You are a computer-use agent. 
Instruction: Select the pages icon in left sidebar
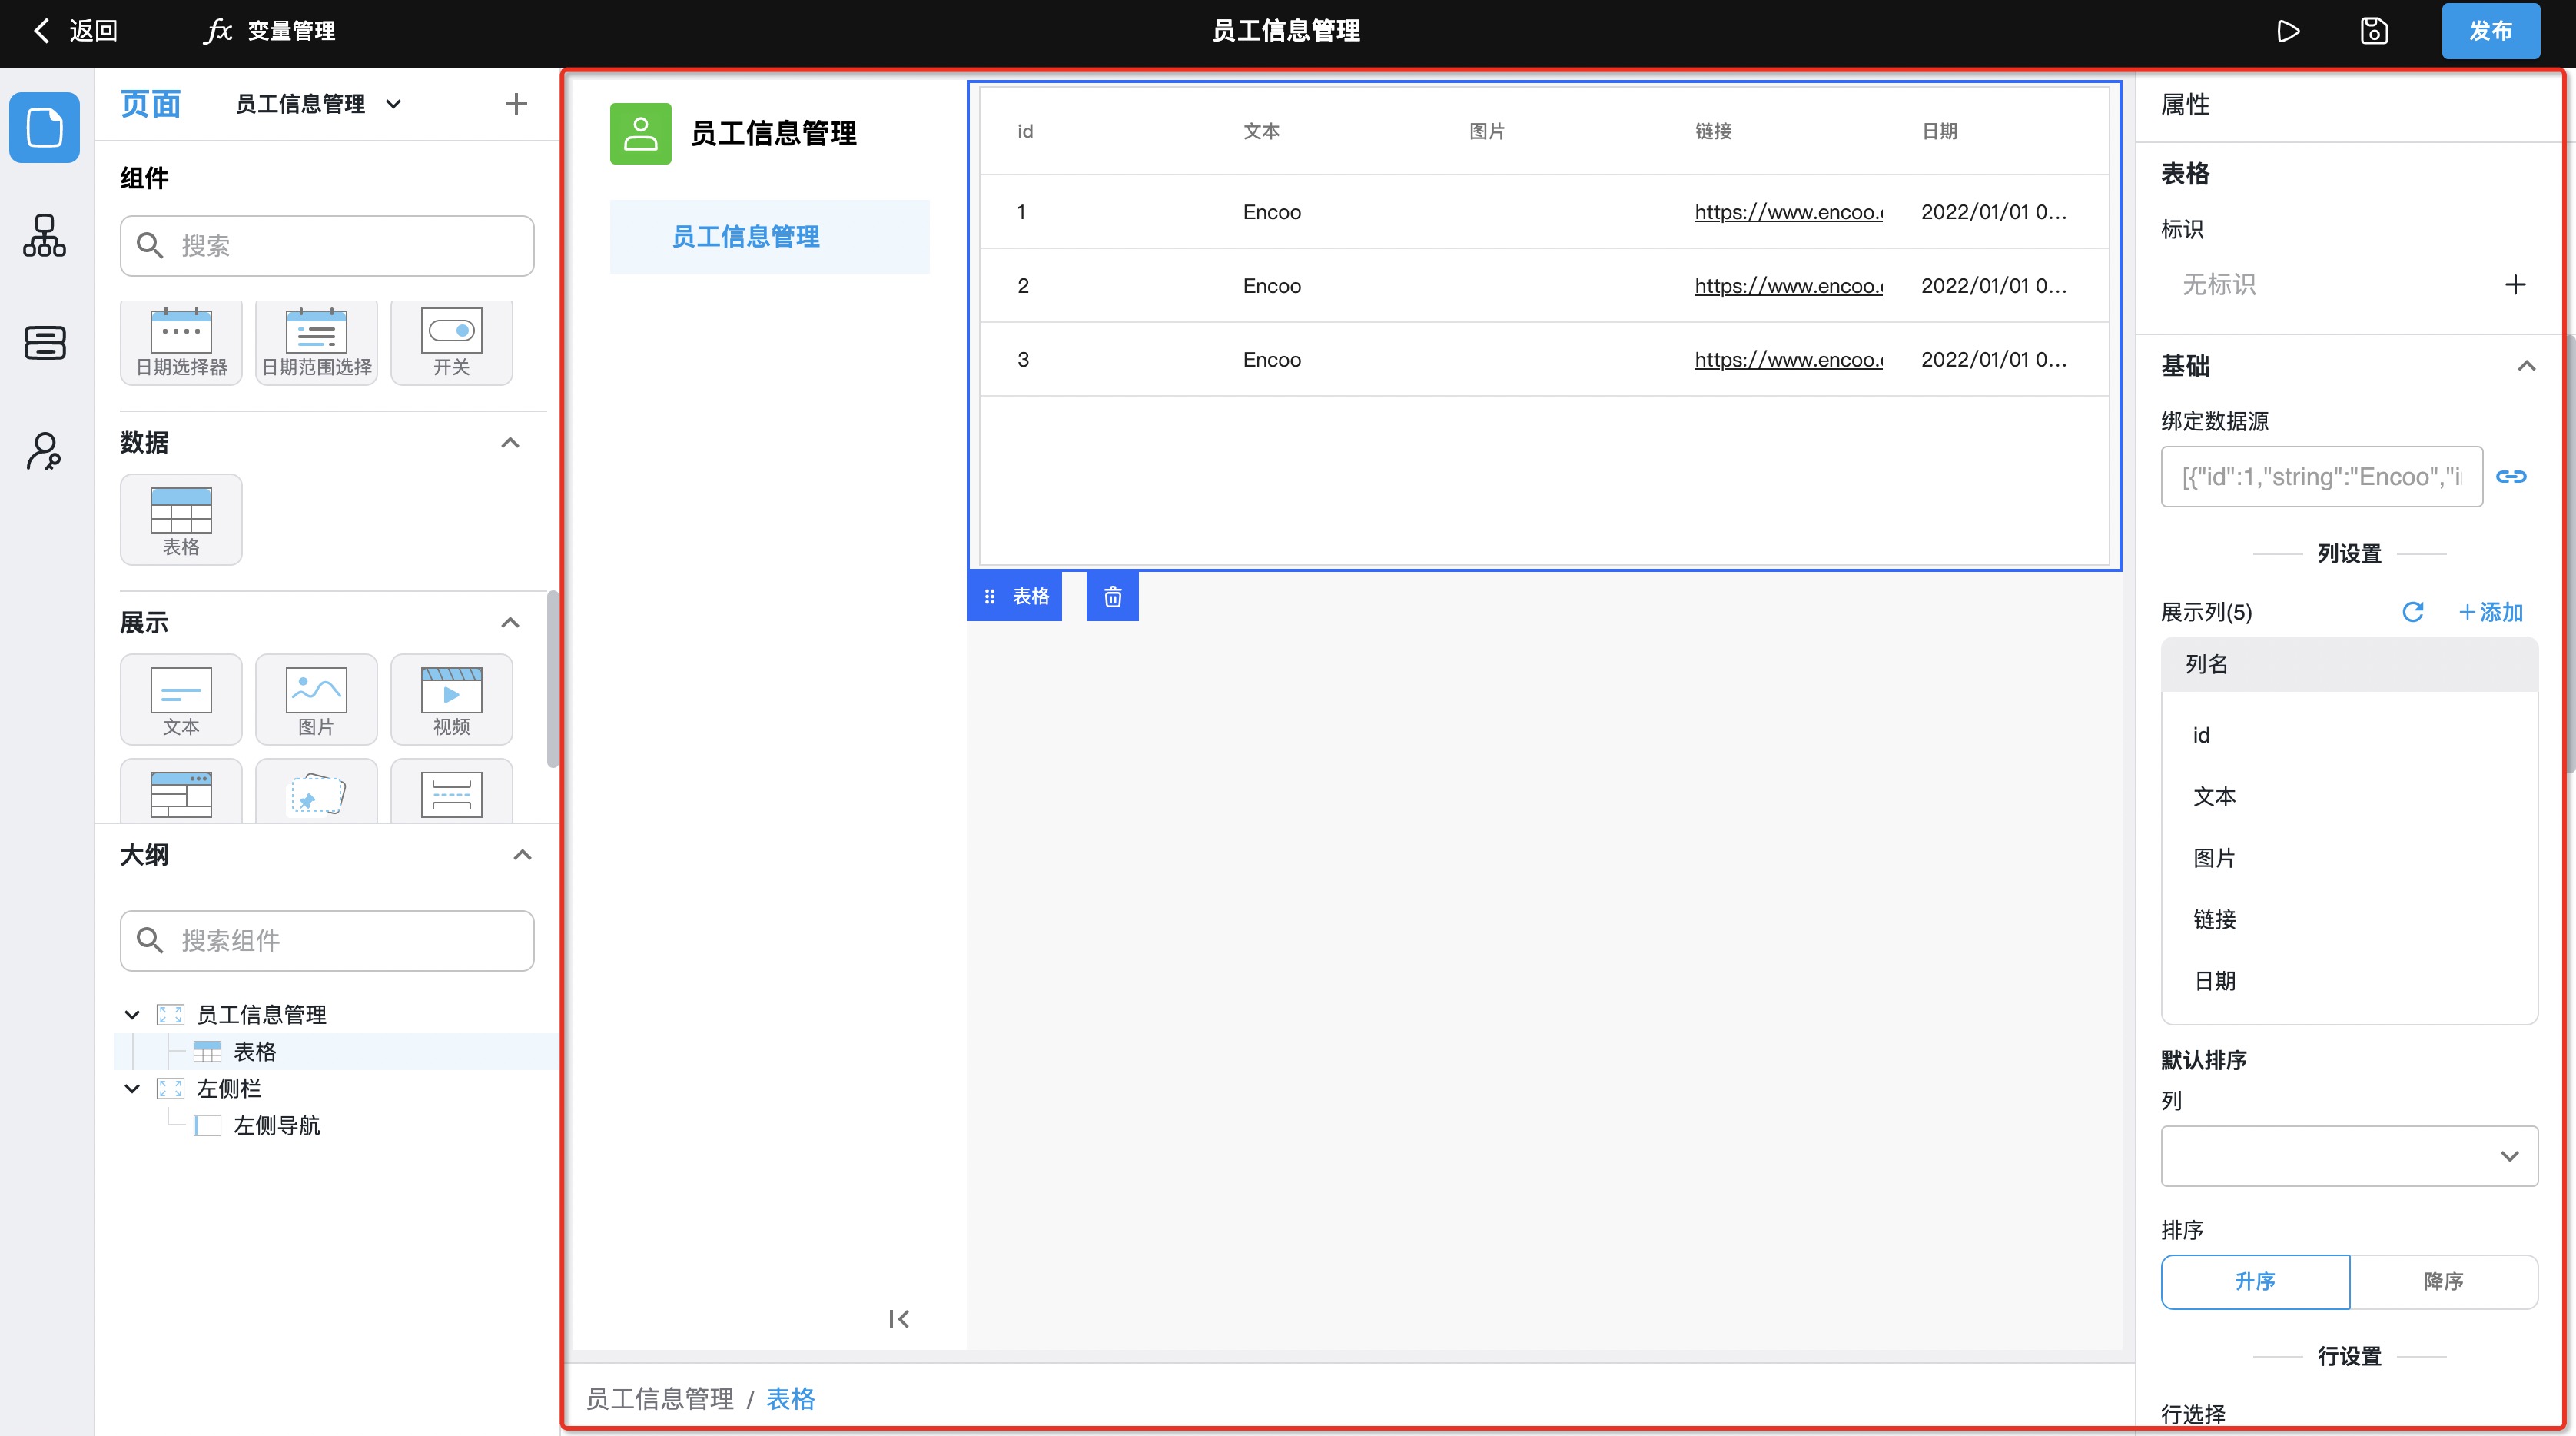(x=45, y=127)
